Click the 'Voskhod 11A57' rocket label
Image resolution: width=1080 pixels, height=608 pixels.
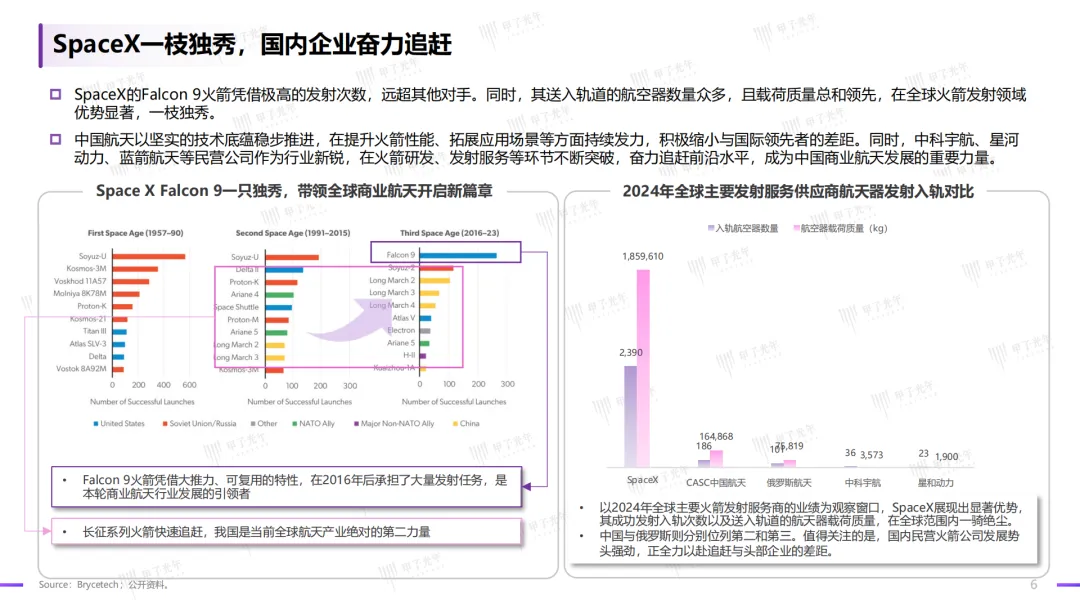pos(81,281)
